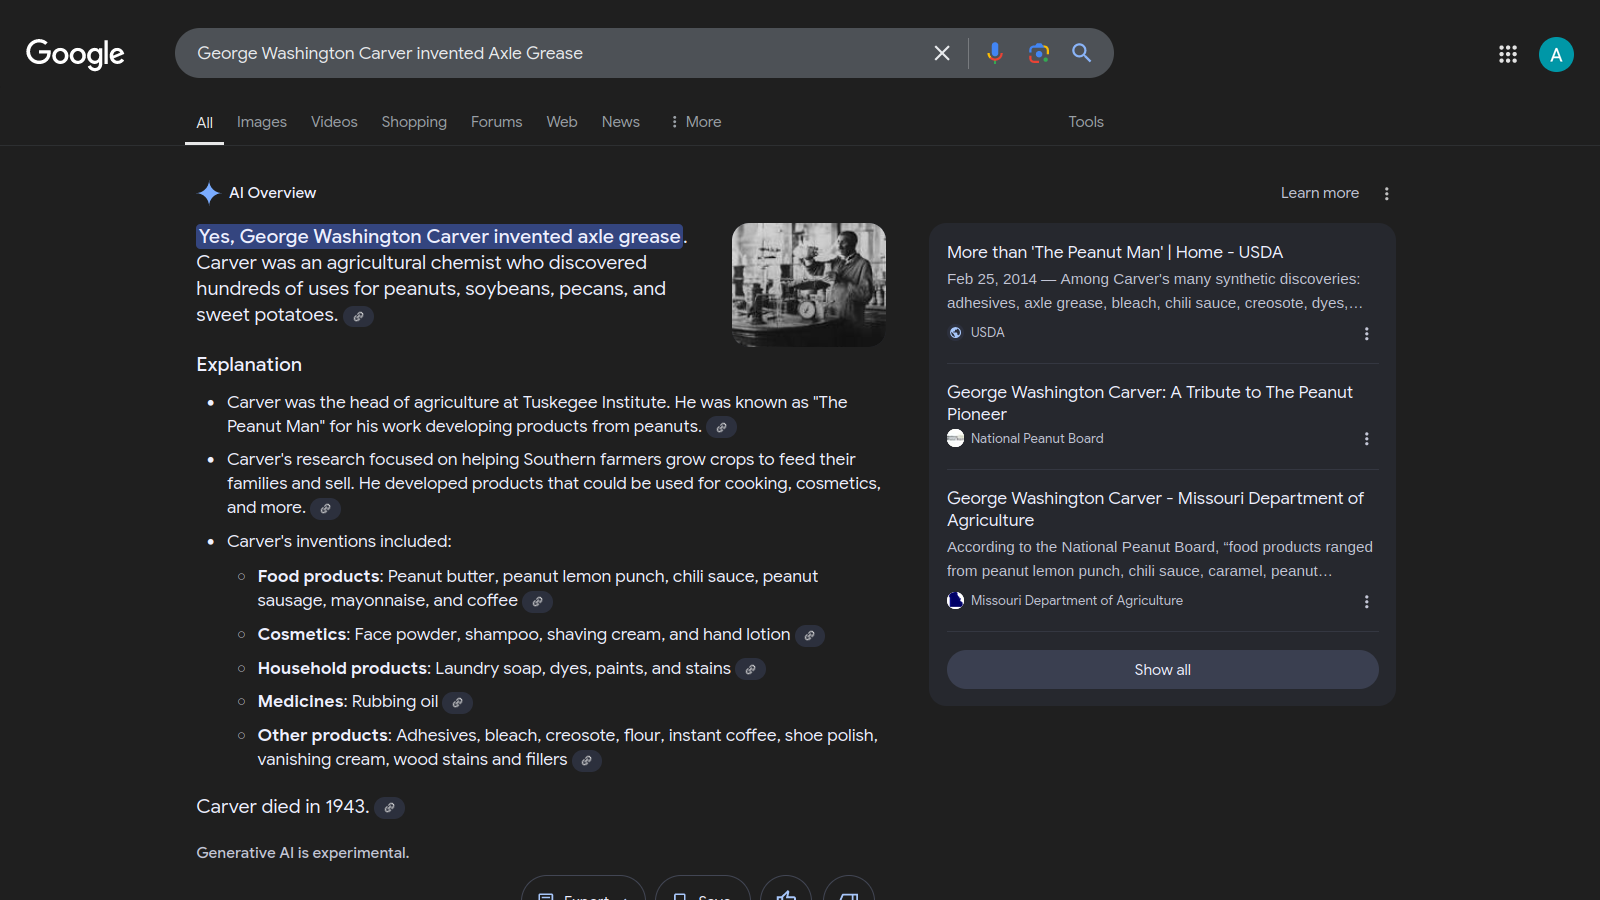Click the 'AI Overview' label
This screenshot has width=1600, height=900.
pyautogui.click(x=272, y=193)
